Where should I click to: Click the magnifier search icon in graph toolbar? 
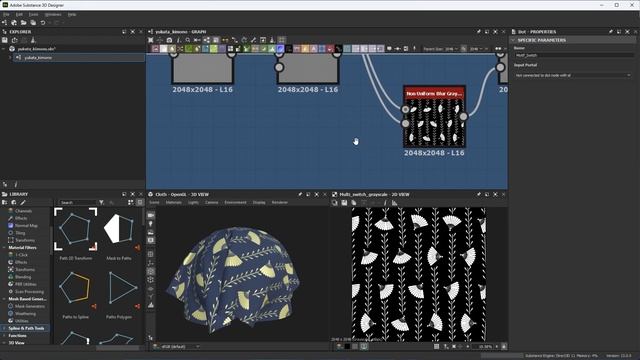[x=188, y=40]
